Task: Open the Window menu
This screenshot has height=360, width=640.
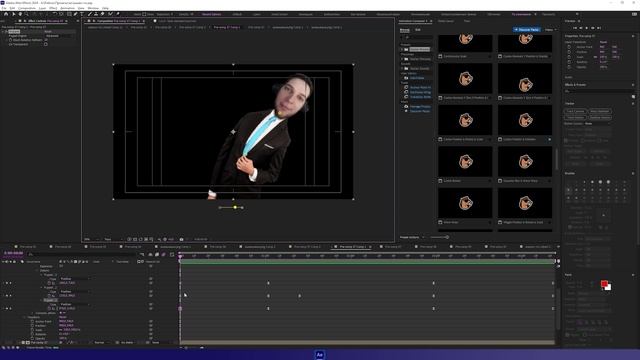Action: point(93,8)
